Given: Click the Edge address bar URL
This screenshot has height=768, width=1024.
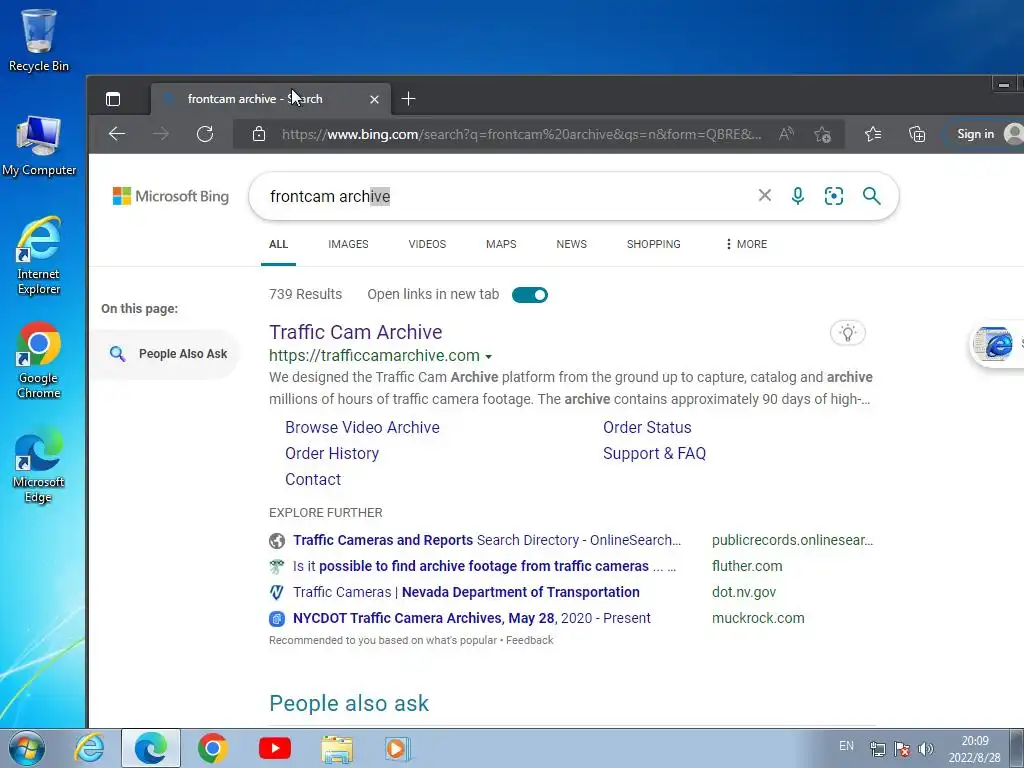Looking at the screenshot, I should [521, 135].
